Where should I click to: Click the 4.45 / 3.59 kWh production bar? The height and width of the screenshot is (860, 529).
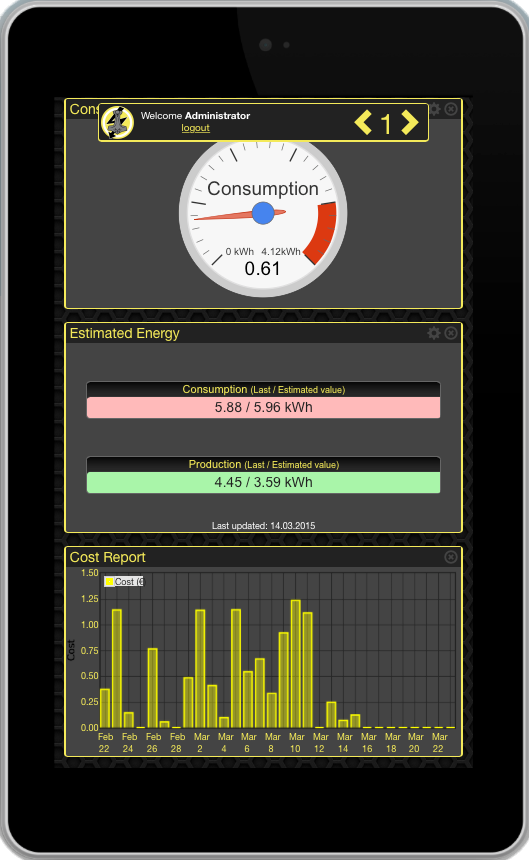pos(263,482)
